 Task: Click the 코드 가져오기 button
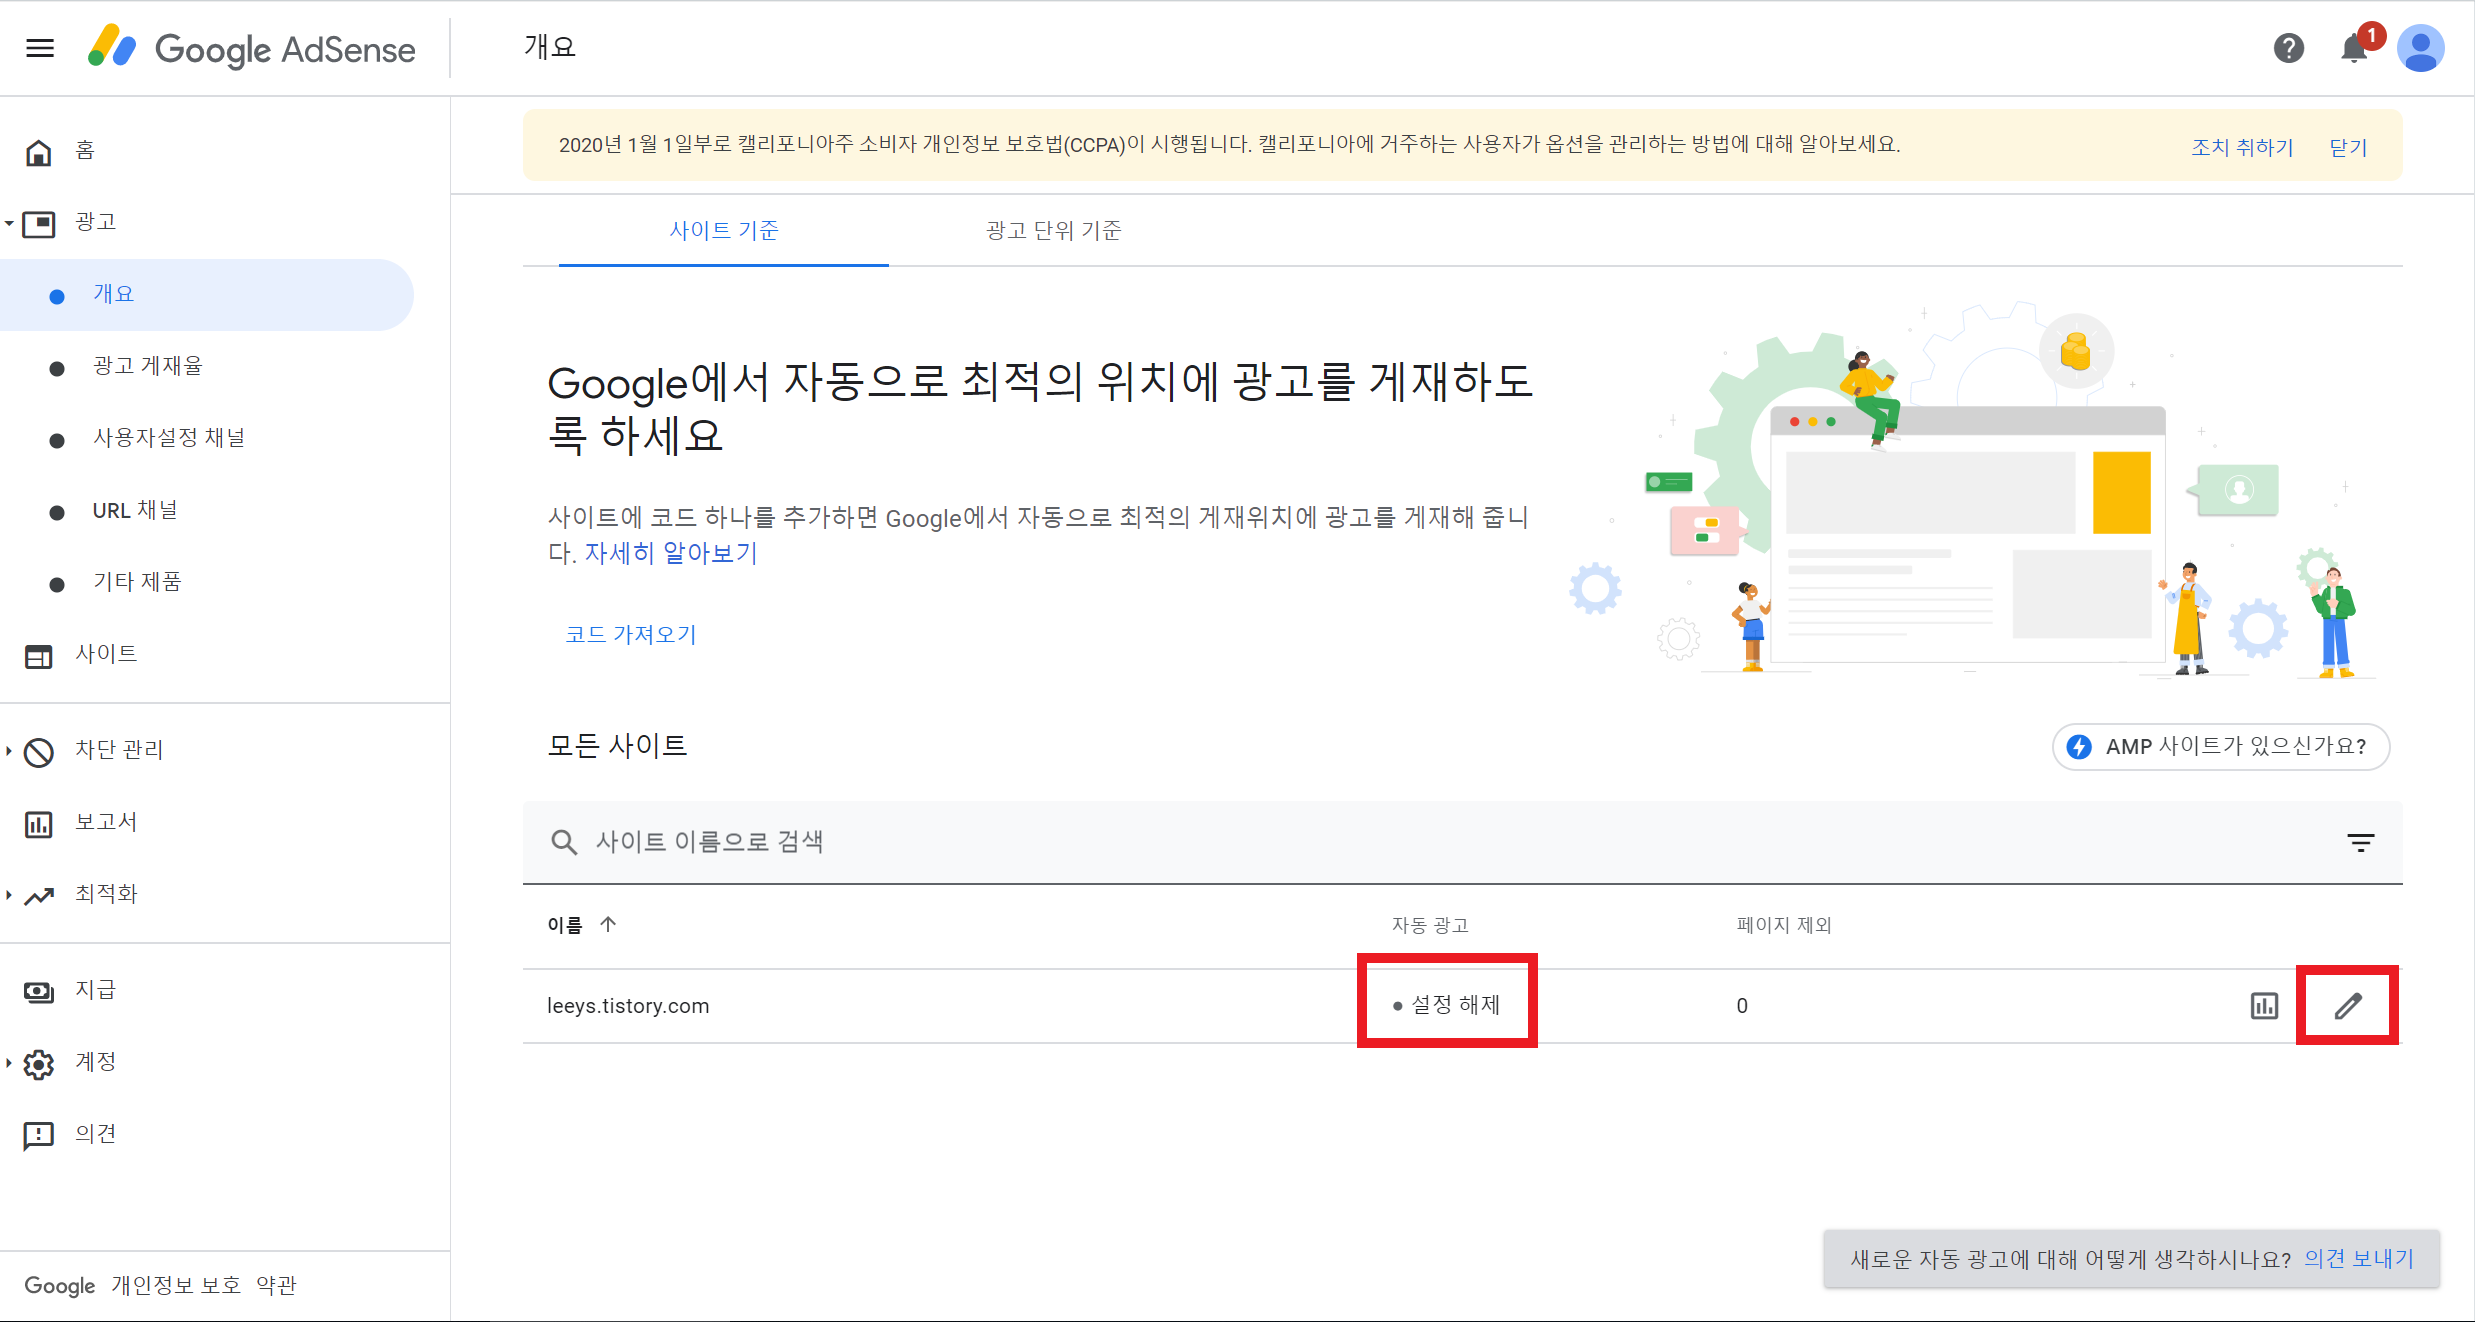(630, 634)
